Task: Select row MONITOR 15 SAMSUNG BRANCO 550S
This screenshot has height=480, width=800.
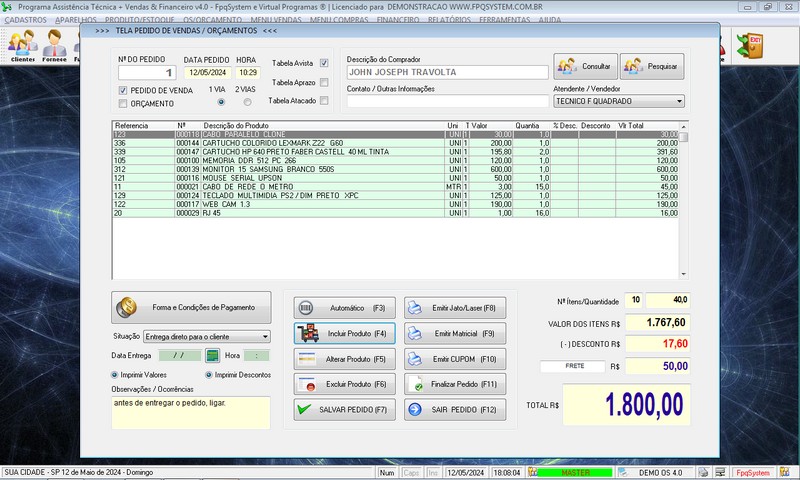Action: pyautogui.click(x=395, y=169)
